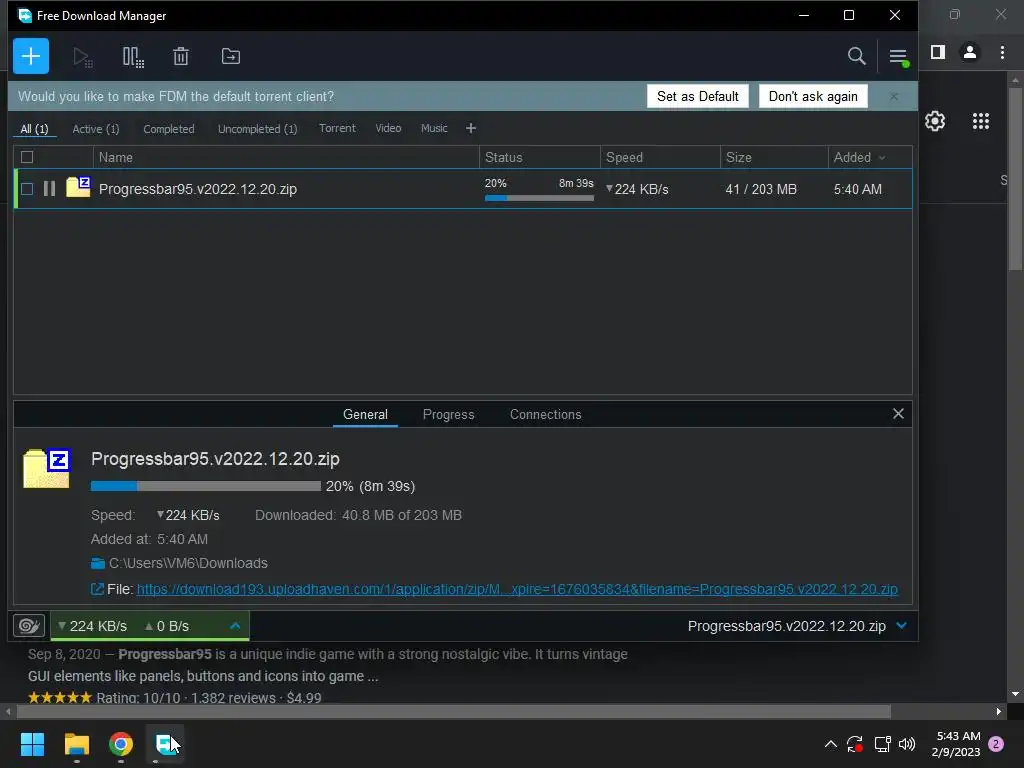1024x768 pixels.
Task: Click the 20% progress bar in download row
Action: pos(539,198)
